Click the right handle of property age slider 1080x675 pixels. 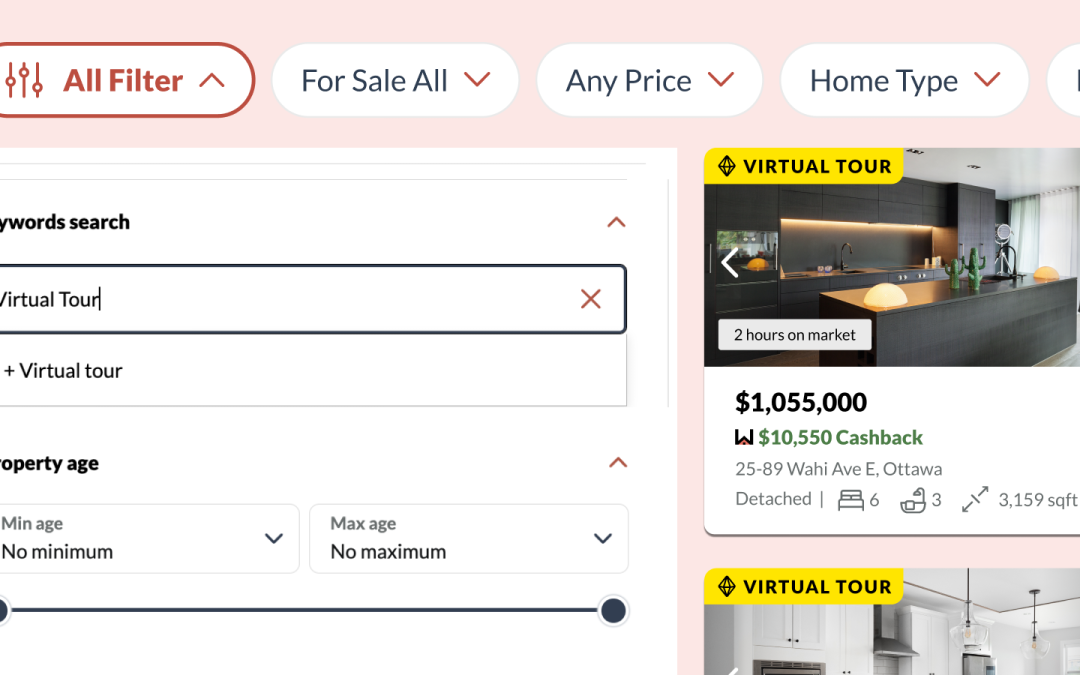613,610
